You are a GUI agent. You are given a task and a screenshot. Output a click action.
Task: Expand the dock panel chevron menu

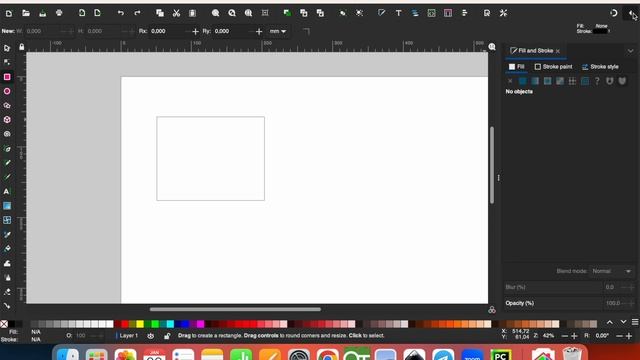[x=630, y=51]
